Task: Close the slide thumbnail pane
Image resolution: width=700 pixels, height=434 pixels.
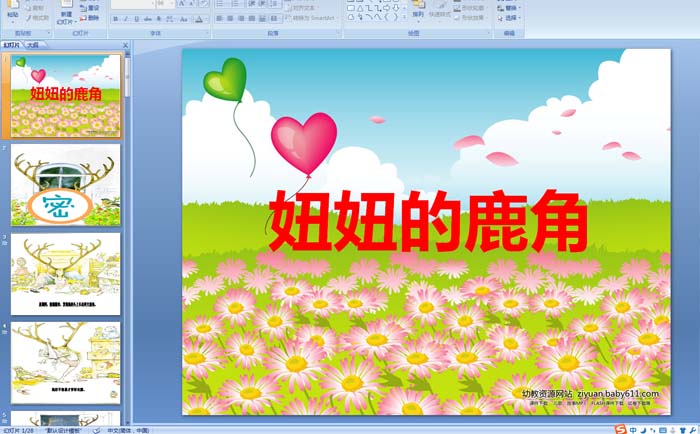Action: 125,45
